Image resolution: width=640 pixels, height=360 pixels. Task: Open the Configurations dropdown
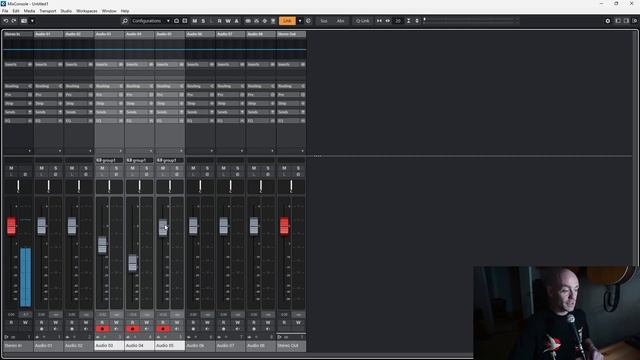(149, 21)
